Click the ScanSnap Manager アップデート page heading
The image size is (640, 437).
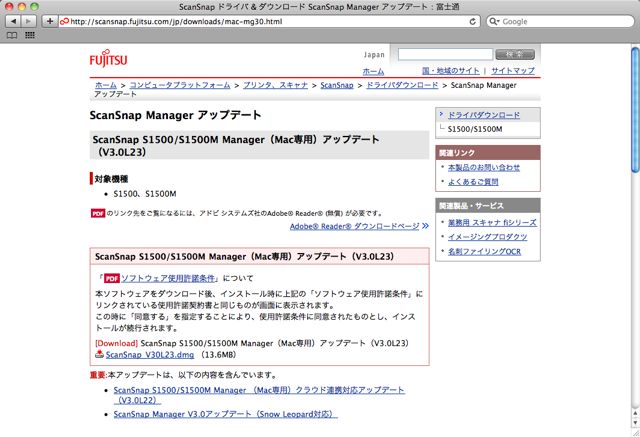pos(175,115)
